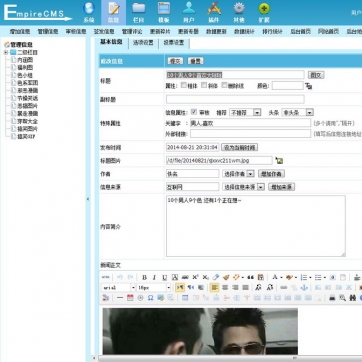
Task: Open the 扩展 green plus icon
Action: pyautogui.click(x=264, y=8)
